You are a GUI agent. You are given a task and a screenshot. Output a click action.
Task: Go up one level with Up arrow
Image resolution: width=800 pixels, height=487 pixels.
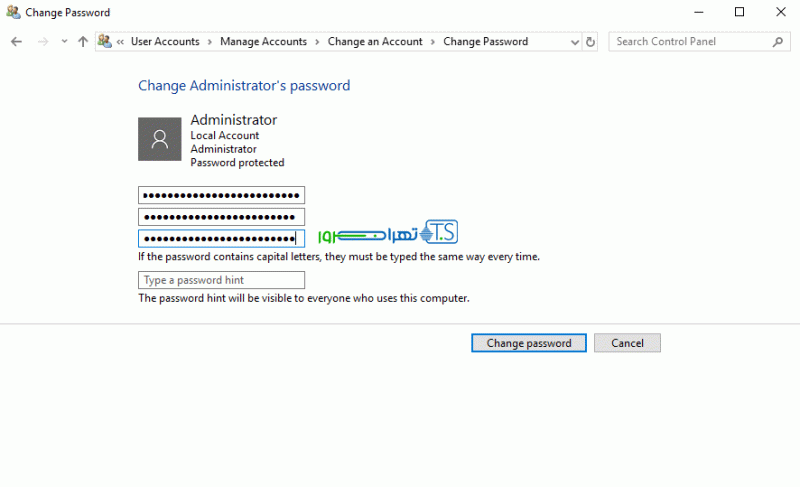pos(83,42)
